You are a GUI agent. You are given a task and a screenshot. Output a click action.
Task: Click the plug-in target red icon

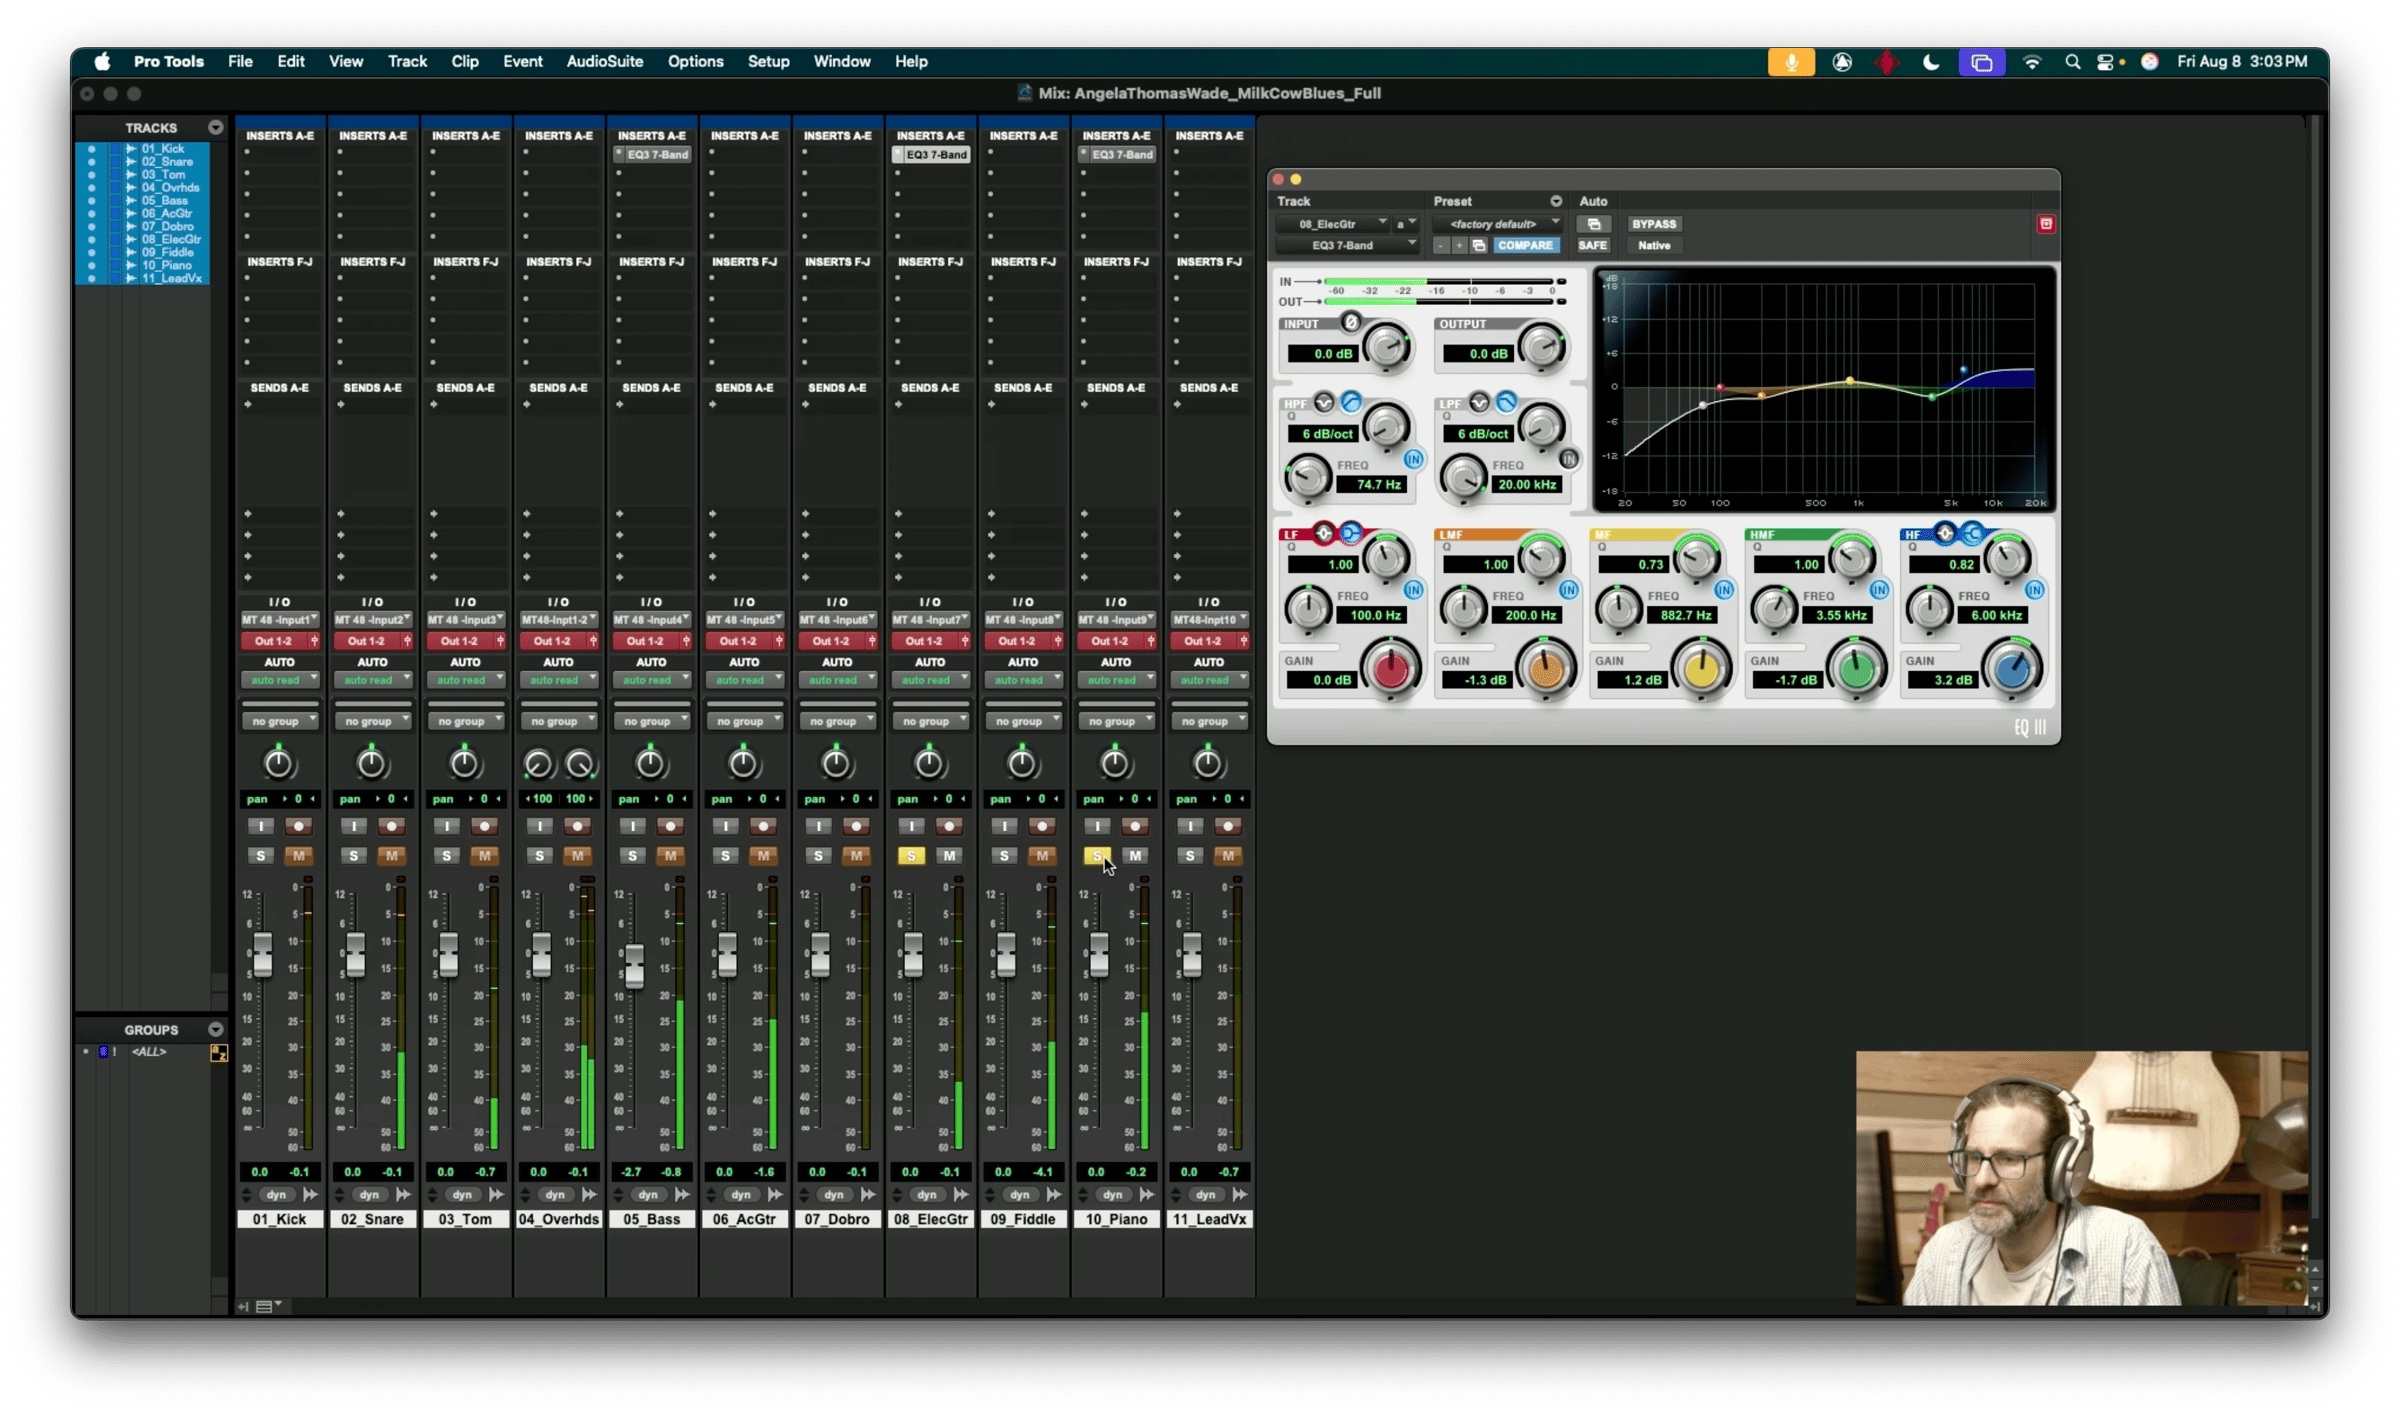[x=2045, y=224]
